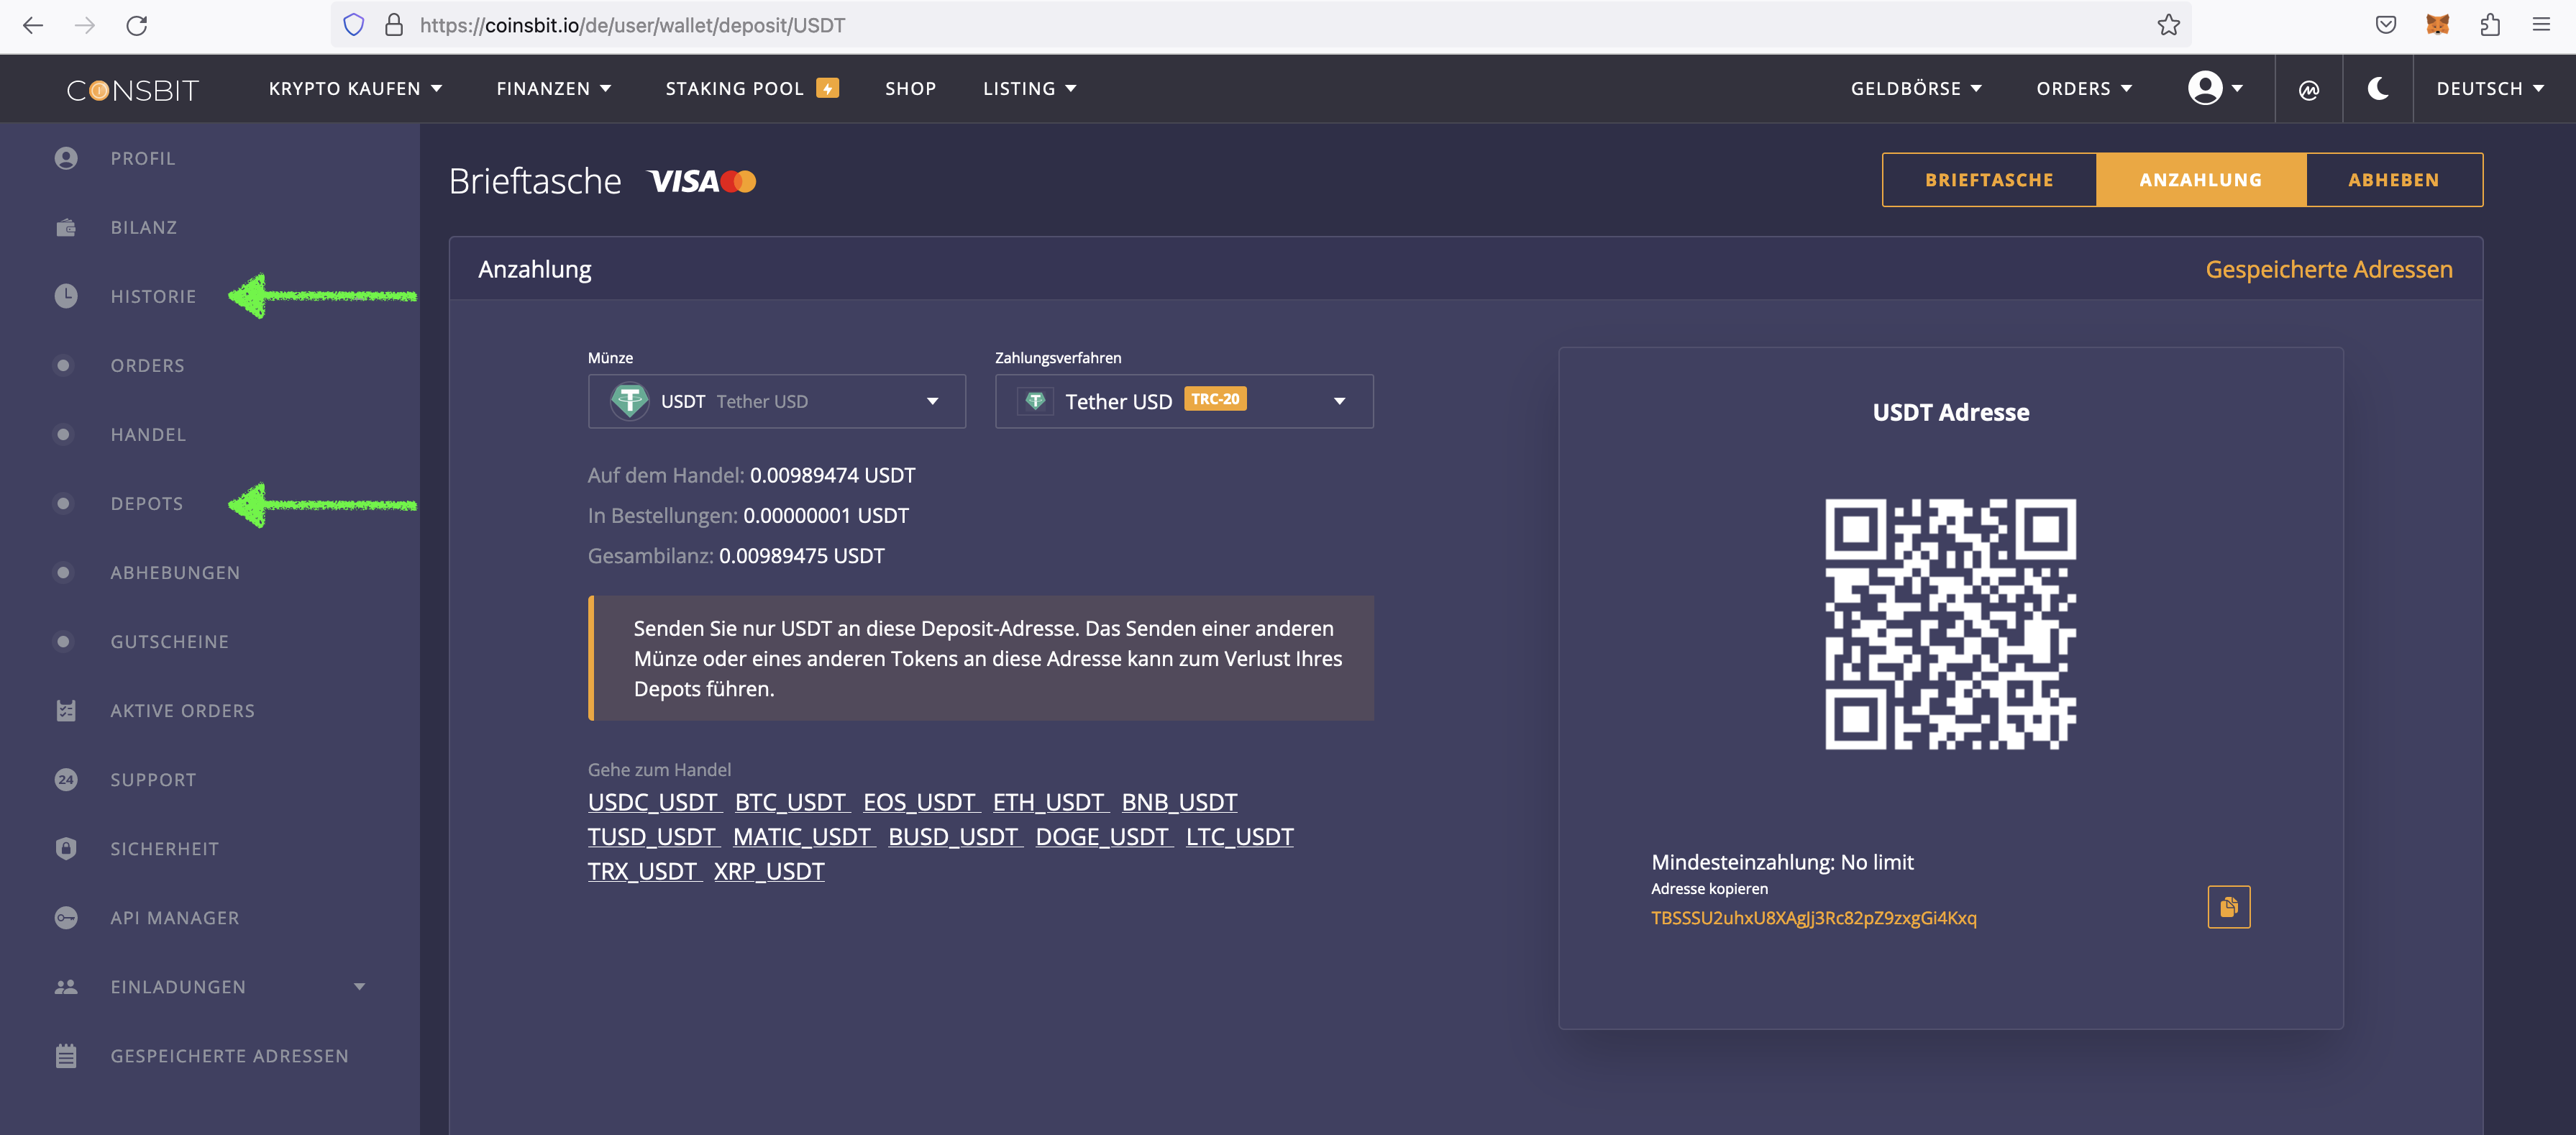
Task: Open the user account avatar menu
Action: tap(2215, 88)
